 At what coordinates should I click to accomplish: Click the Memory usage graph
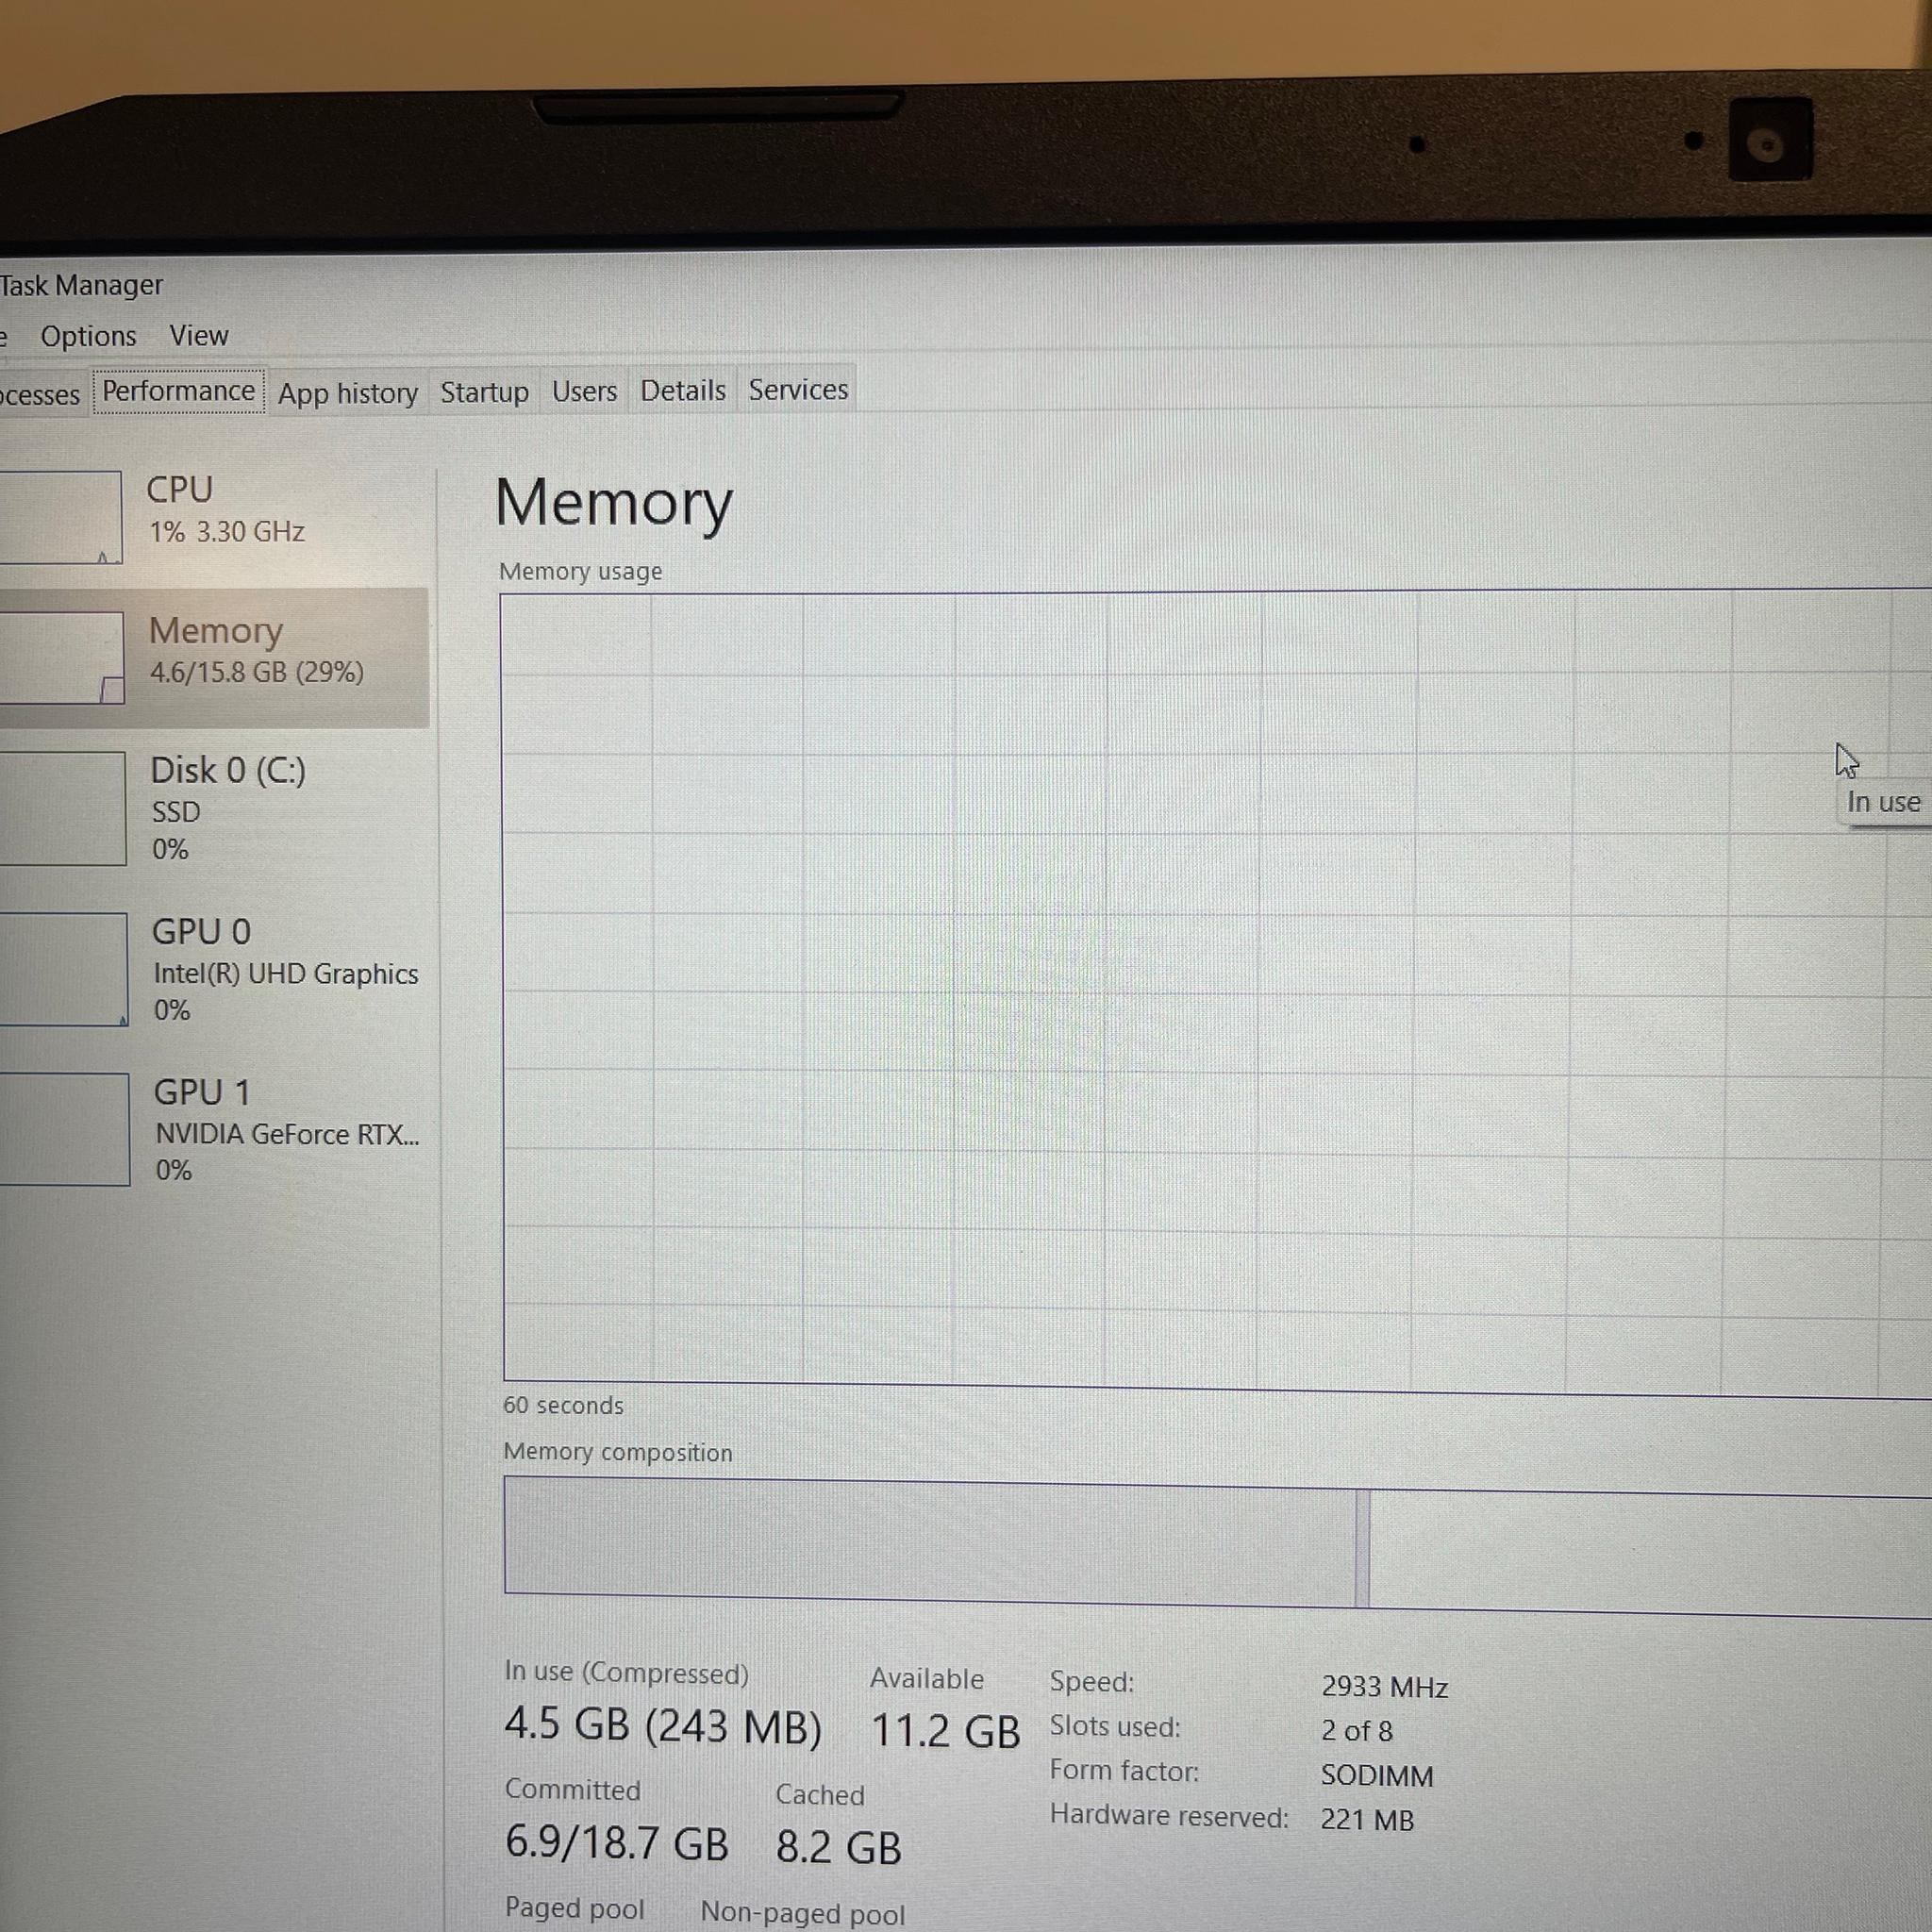(1215, 992)
